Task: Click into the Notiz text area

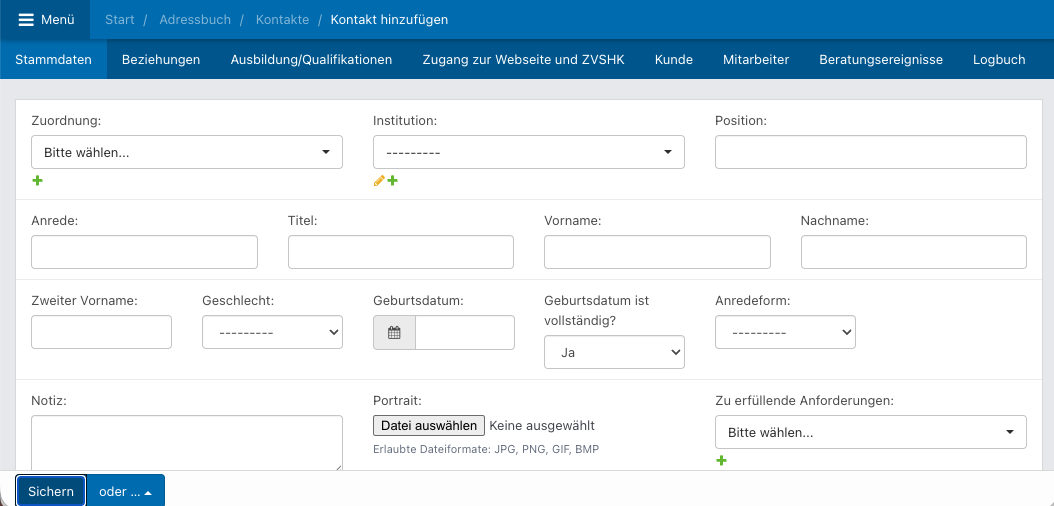Action: (x=187, y=443)
